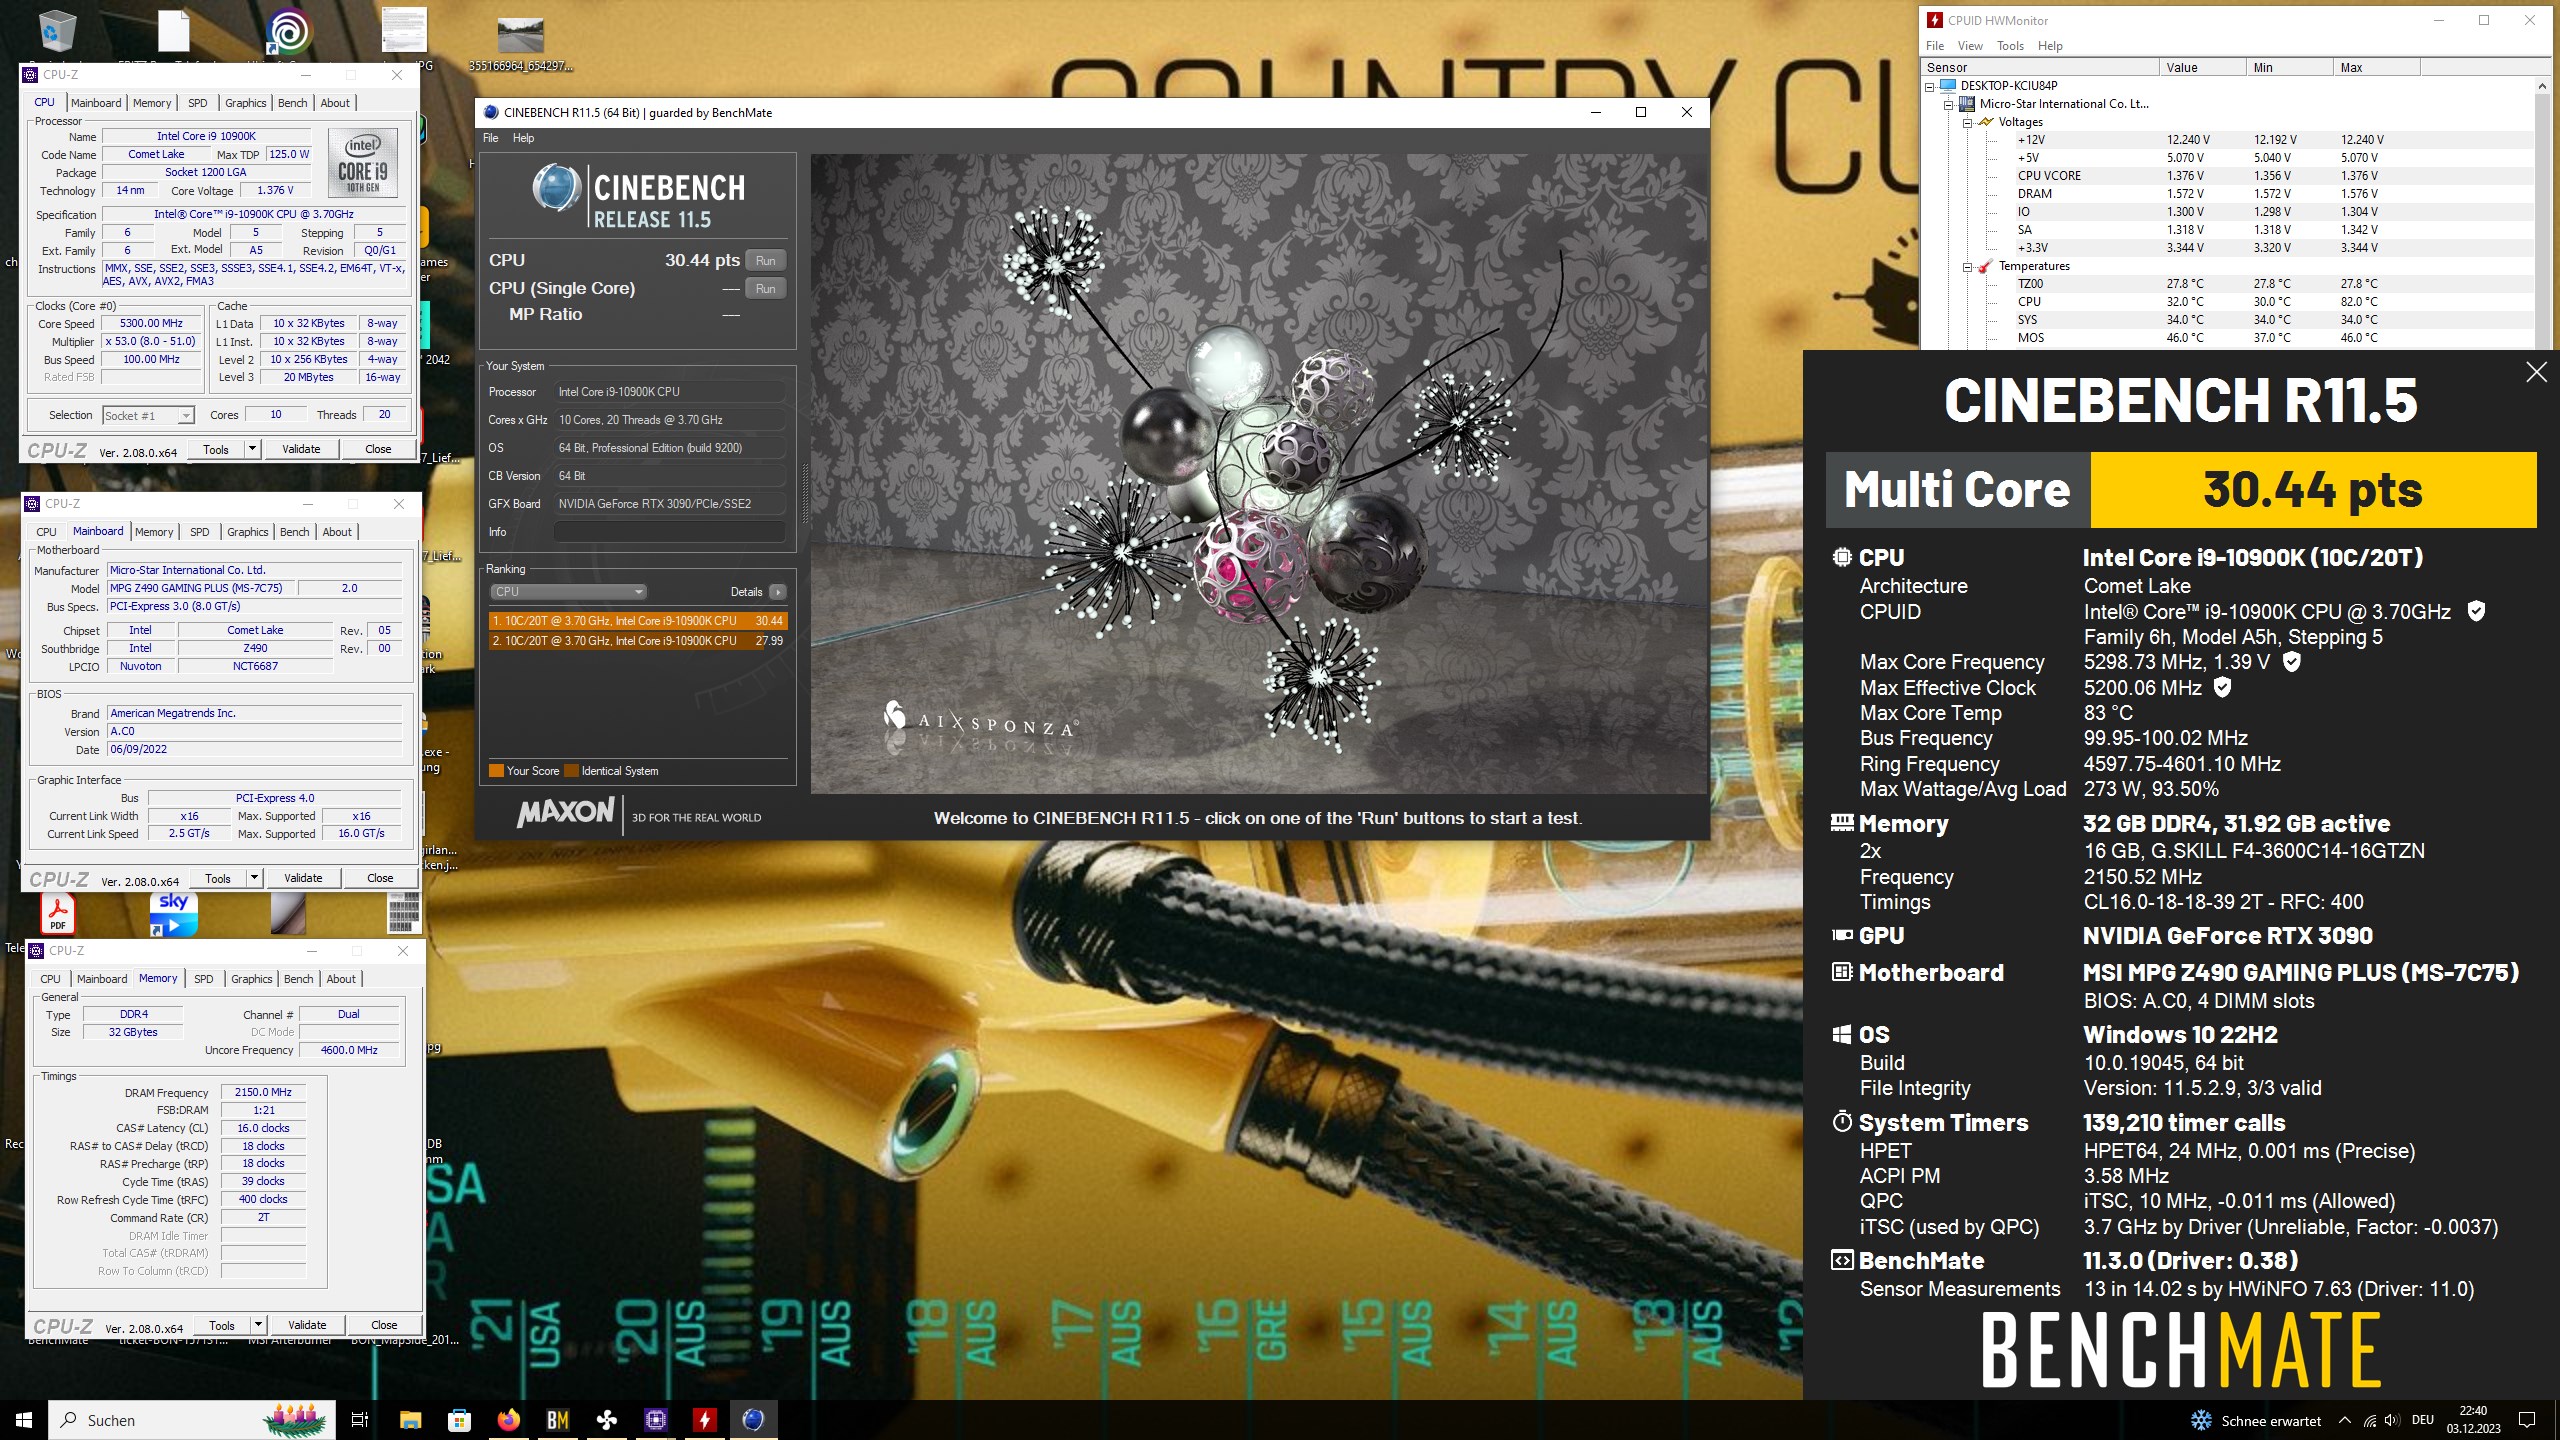Click the Max column header in HWMonitor
This screenshot has height=1440, width=2560.
pos(2376,68)
